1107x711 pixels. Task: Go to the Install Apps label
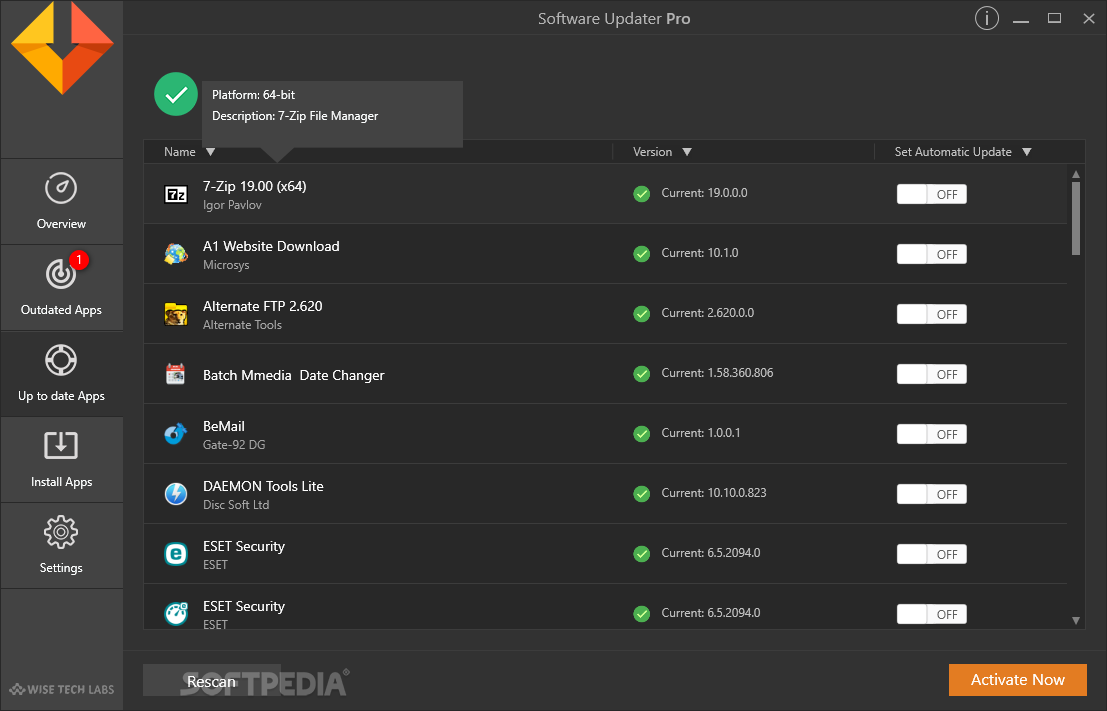(x=61, y=482)
